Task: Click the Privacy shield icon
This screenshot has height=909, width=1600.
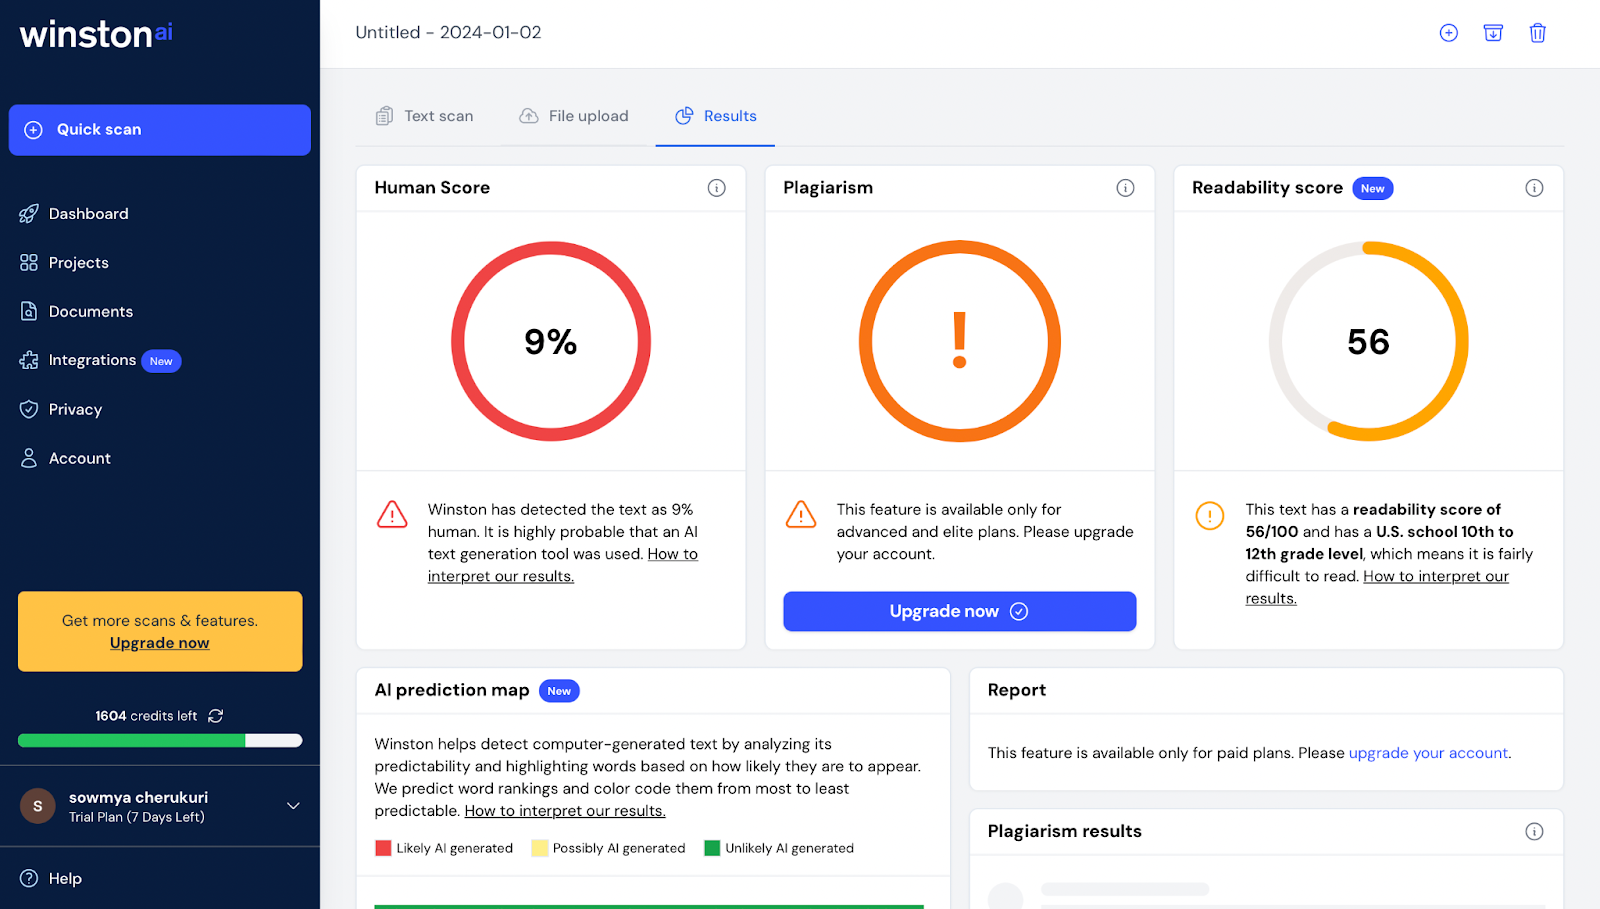Action: [29, 409]
